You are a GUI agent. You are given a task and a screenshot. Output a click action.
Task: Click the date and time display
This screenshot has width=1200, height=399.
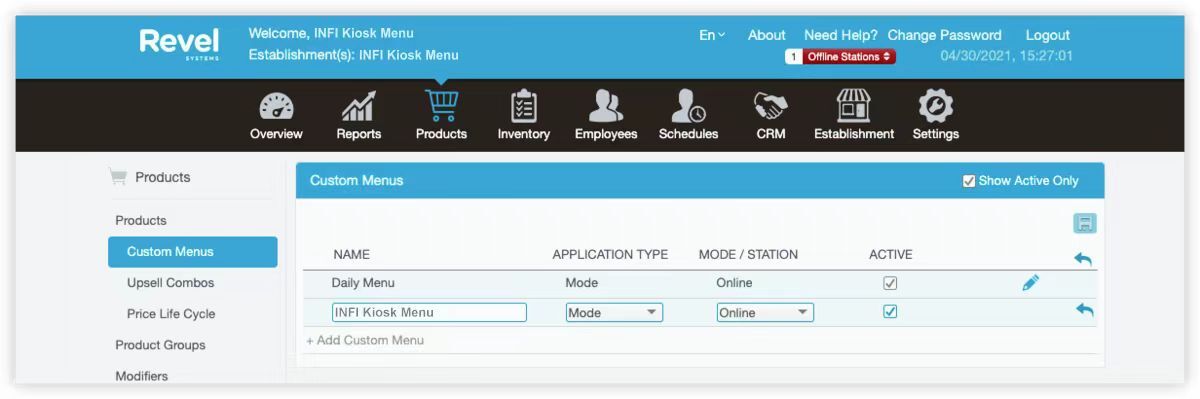(x=1006, y=56)
